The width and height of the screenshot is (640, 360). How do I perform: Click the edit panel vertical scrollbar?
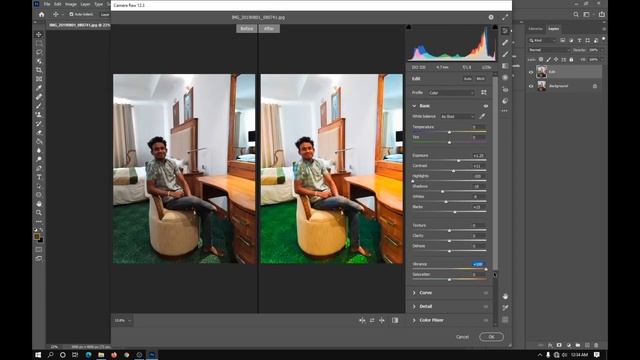[x=495, y=173]
